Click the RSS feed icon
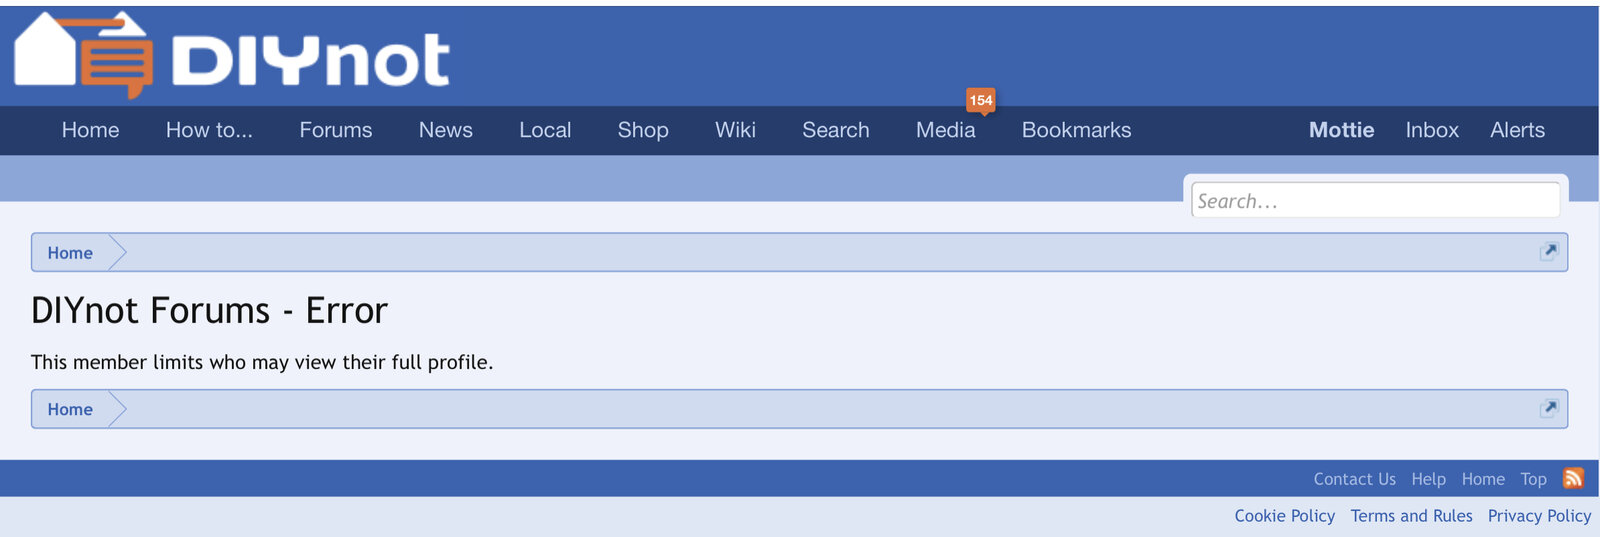The width and height of the screenshot is (1600, 537). tap(1573, 479)
